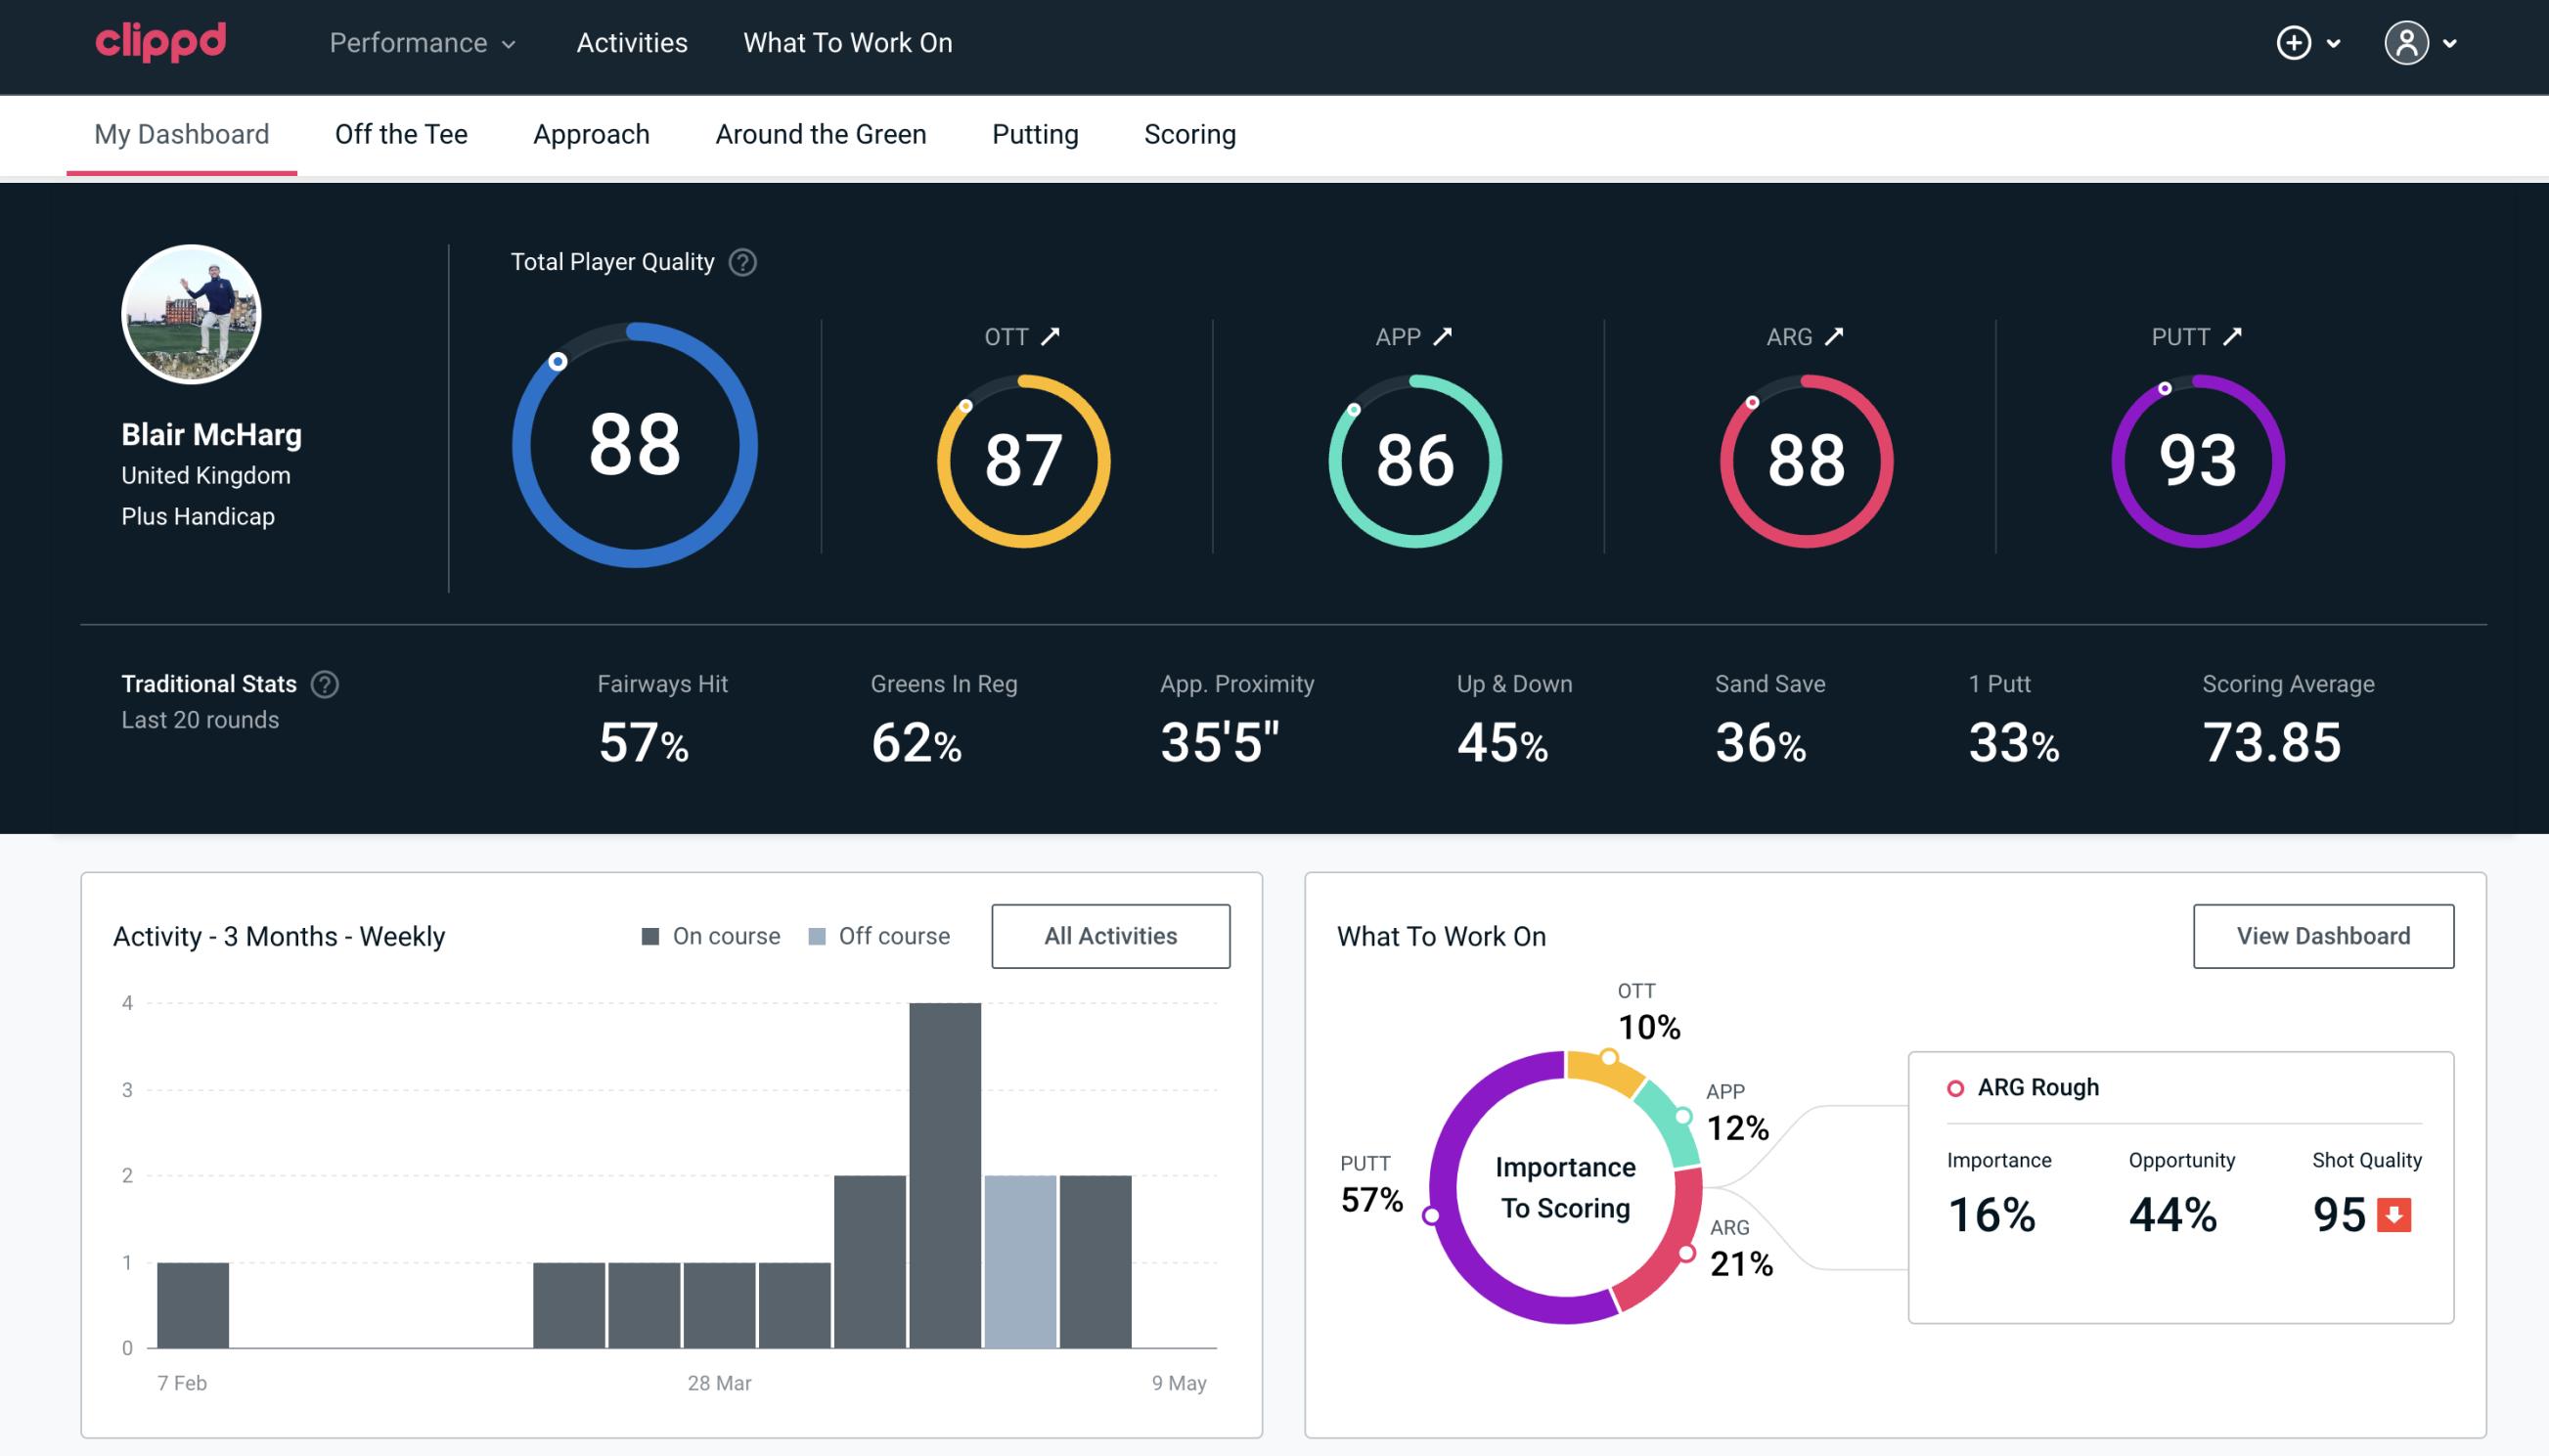Expand the OTT trend arrow detail
This screenshot has height=1456, width=2549.
pyautogui.click(x=1052, y=336)
